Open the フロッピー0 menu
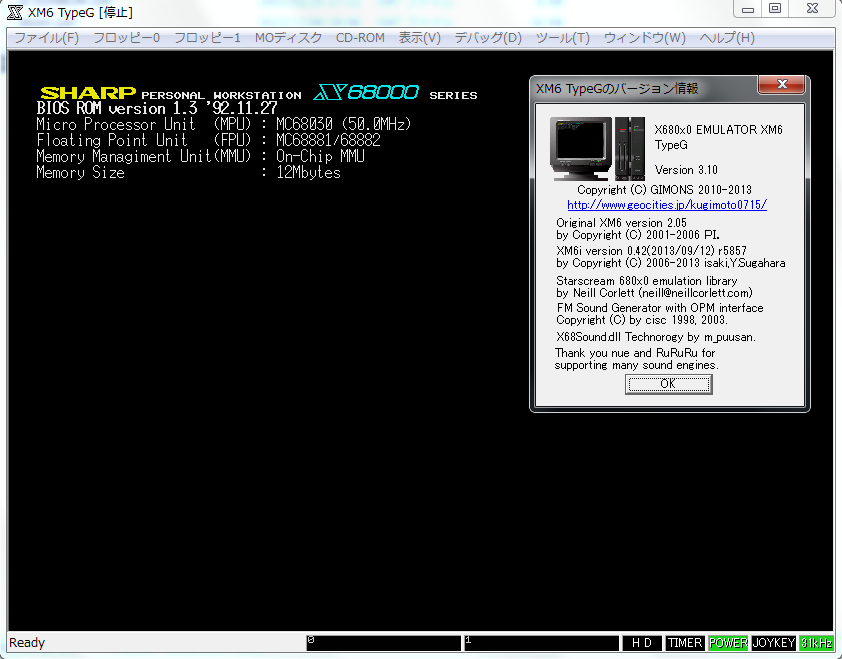This screenshot has width=842, height=659. (127, 38)
